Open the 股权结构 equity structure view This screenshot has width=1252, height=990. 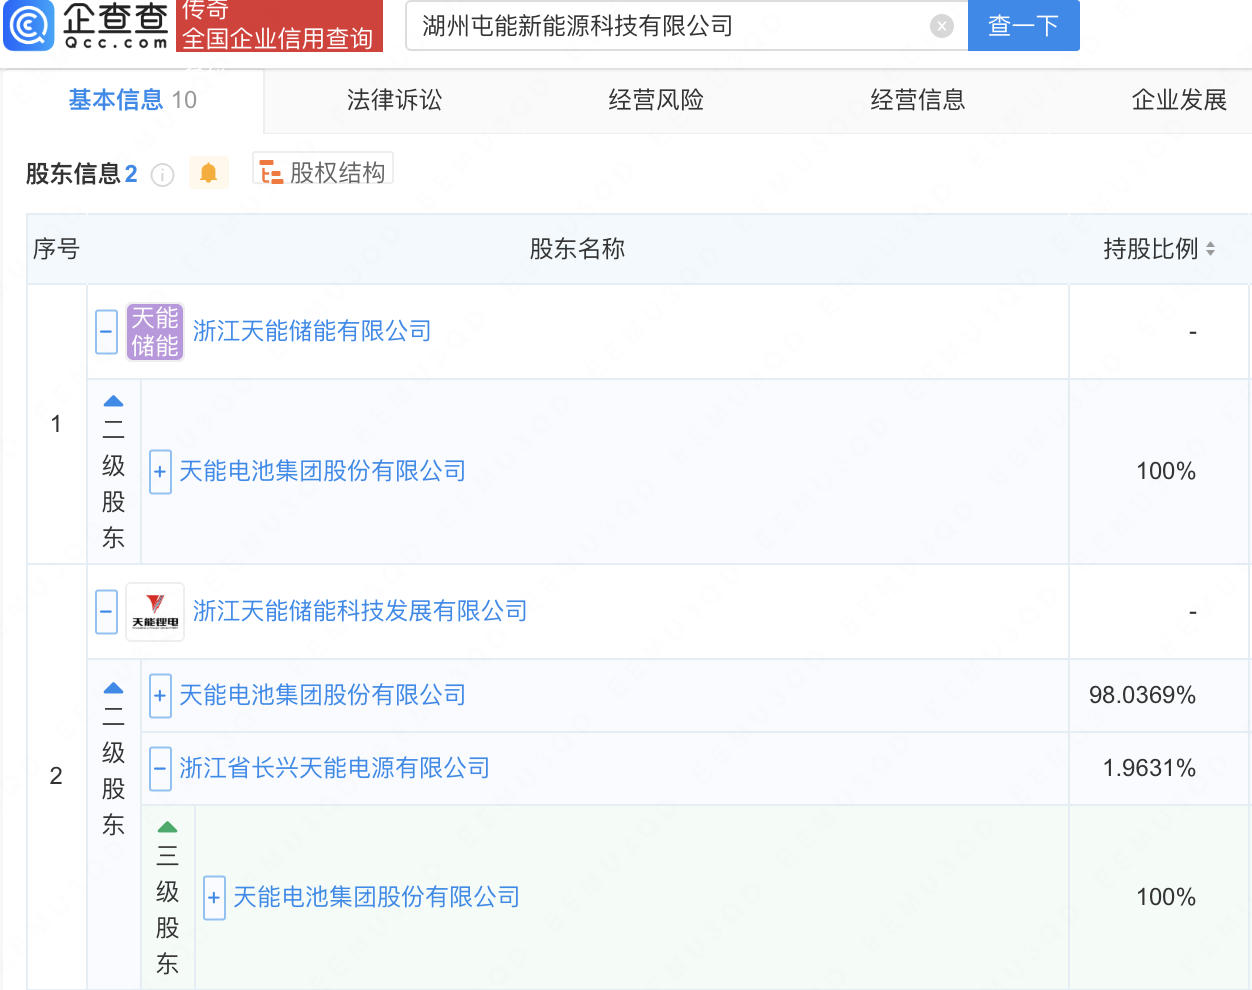323,173
